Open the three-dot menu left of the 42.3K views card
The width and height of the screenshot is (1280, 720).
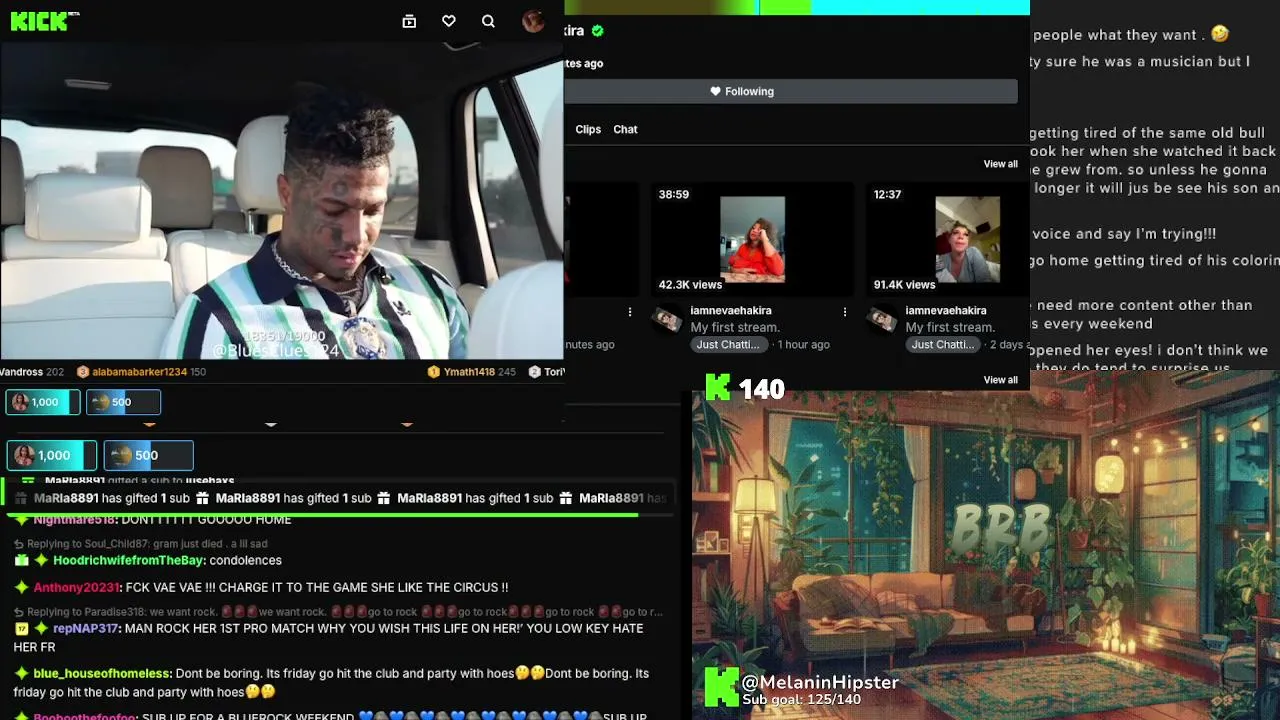pos(630,312)
